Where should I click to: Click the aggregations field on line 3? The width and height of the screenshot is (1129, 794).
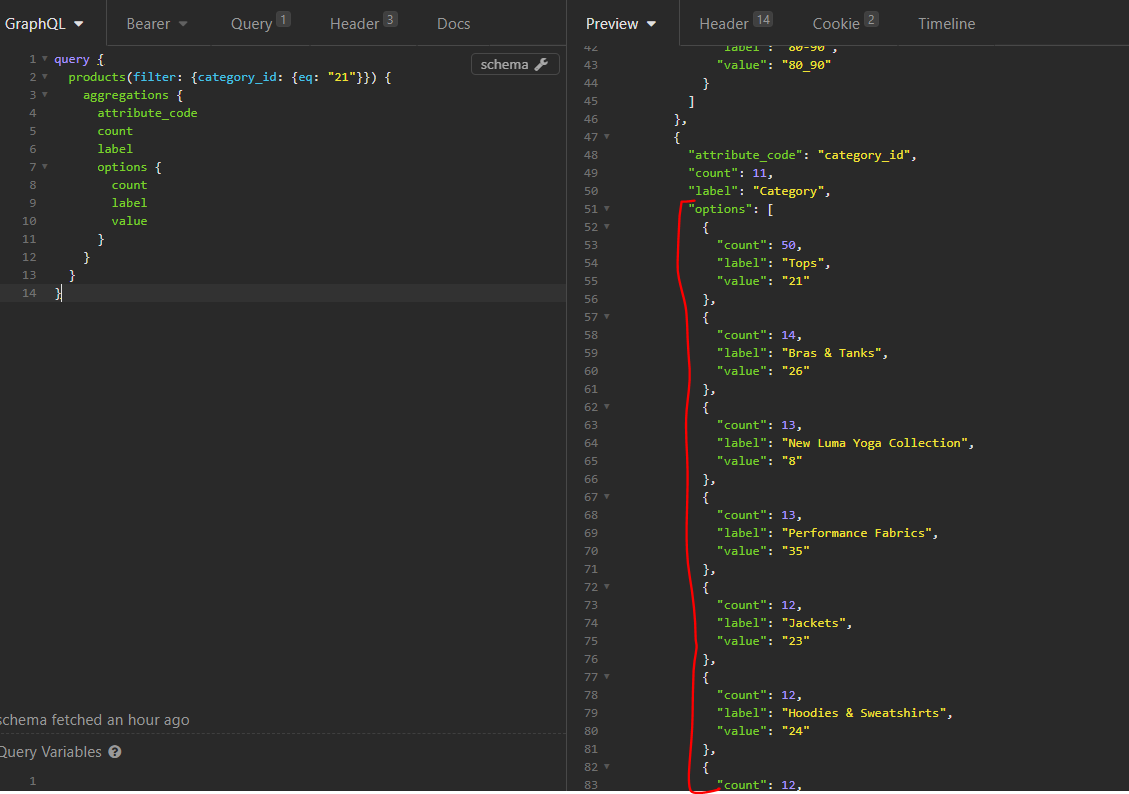click(126, 95)
